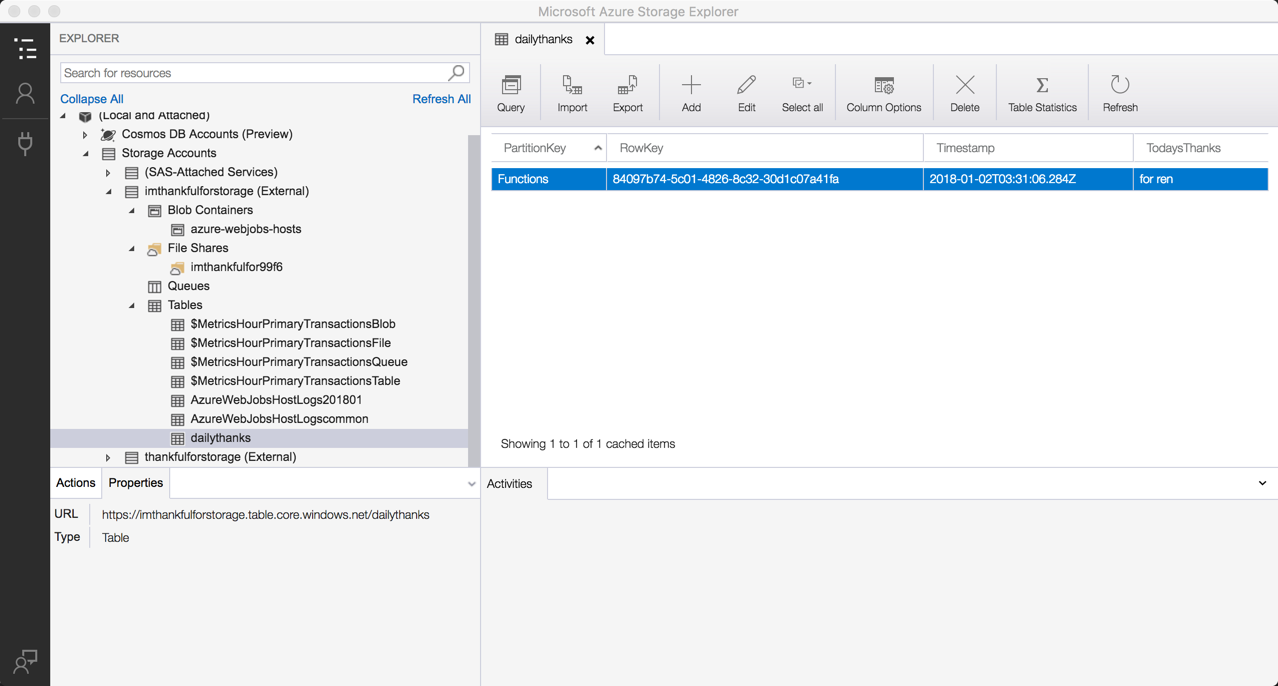
Task: Click the Cosmos DB Accounts icon
Action: 108,134
